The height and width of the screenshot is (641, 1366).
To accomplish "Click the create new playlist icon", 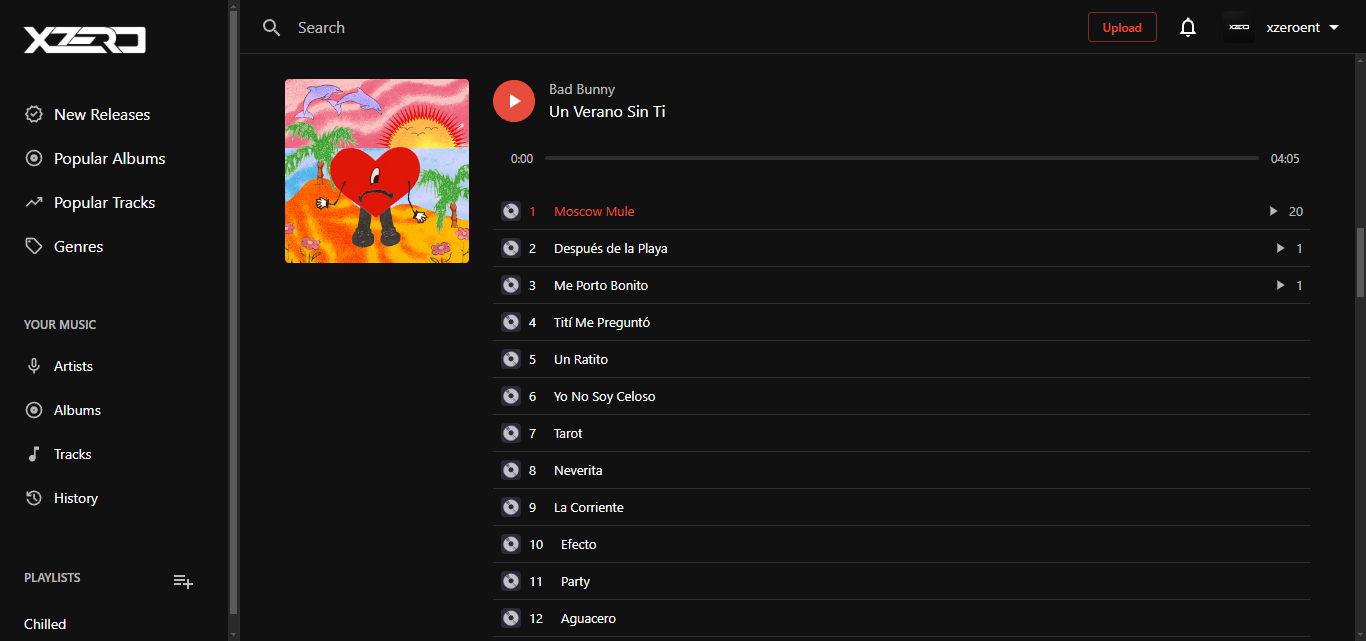I will (183, 581).
